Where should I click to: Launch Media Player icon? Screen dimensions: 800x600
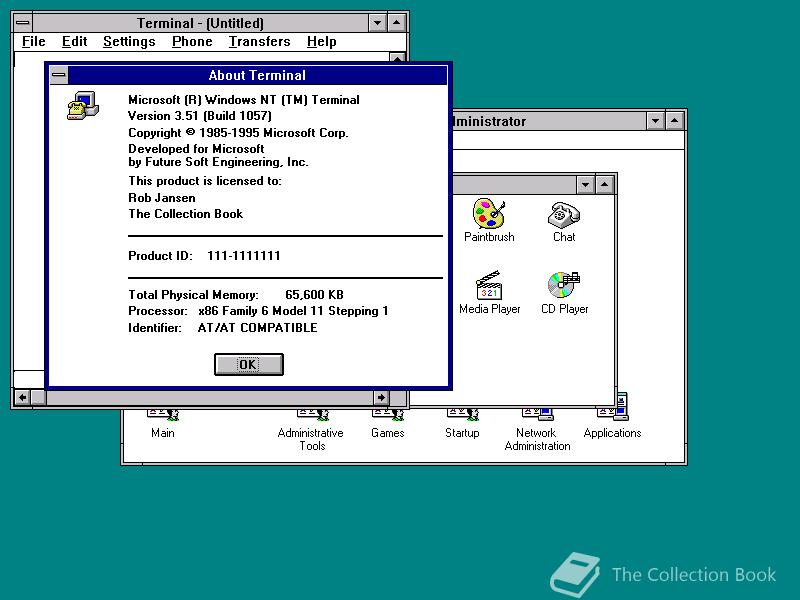click(489, 285)
